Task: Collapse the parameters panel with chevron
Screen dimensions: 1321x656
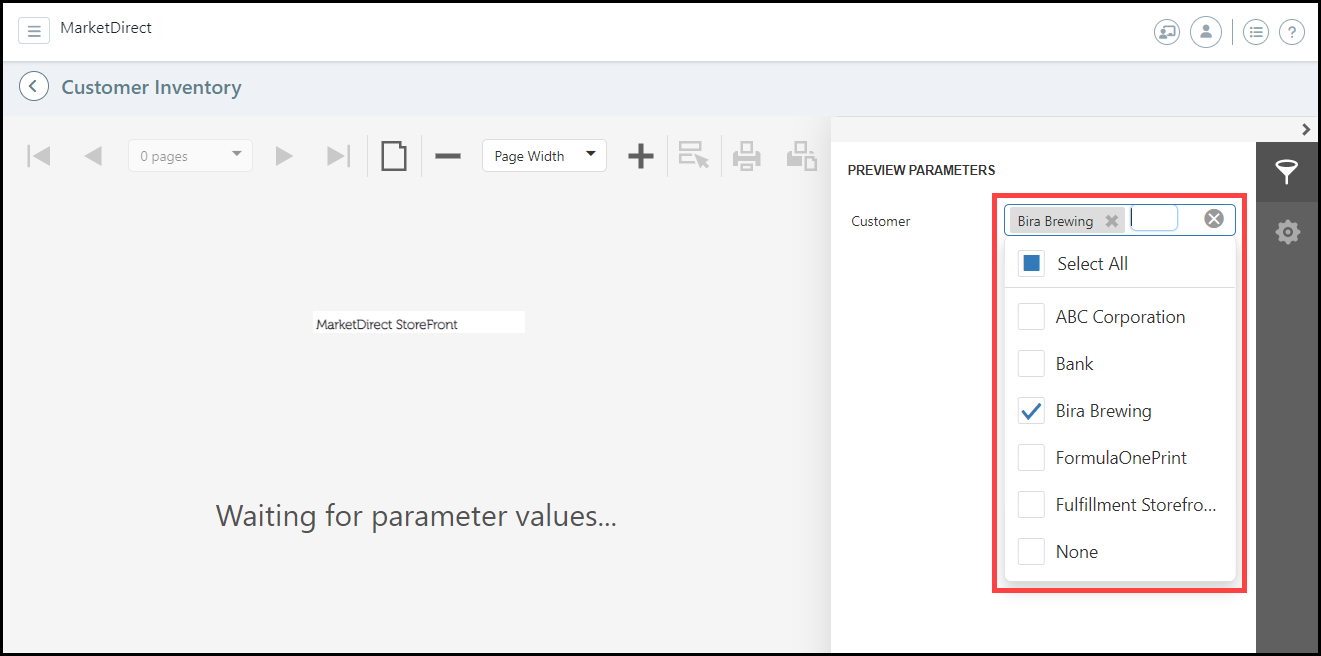Action: coord(1305,129)
